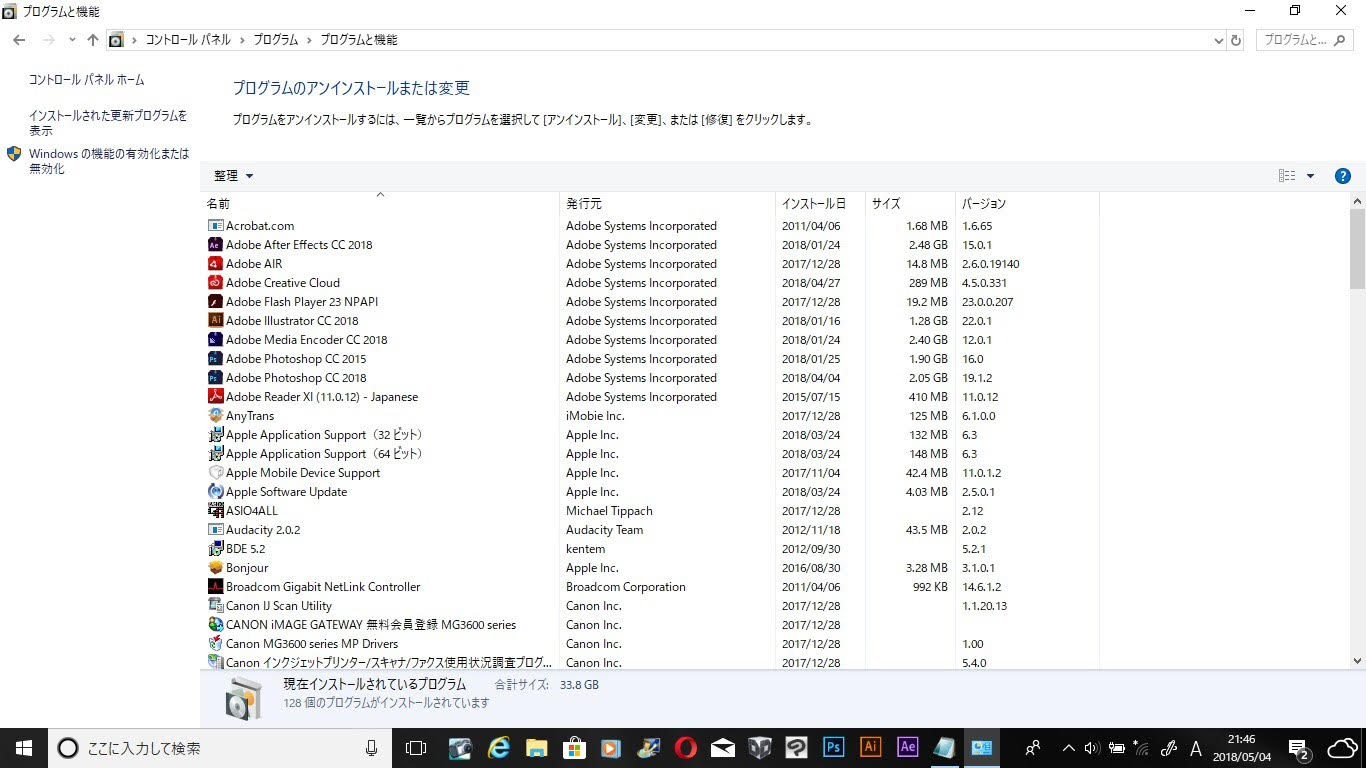Image resolution: width=1366 pixels, height=768 pixels.
Task: Click the Adobe Flash Player 23 NPAPI icon
Action: click(x=215, y=302)
